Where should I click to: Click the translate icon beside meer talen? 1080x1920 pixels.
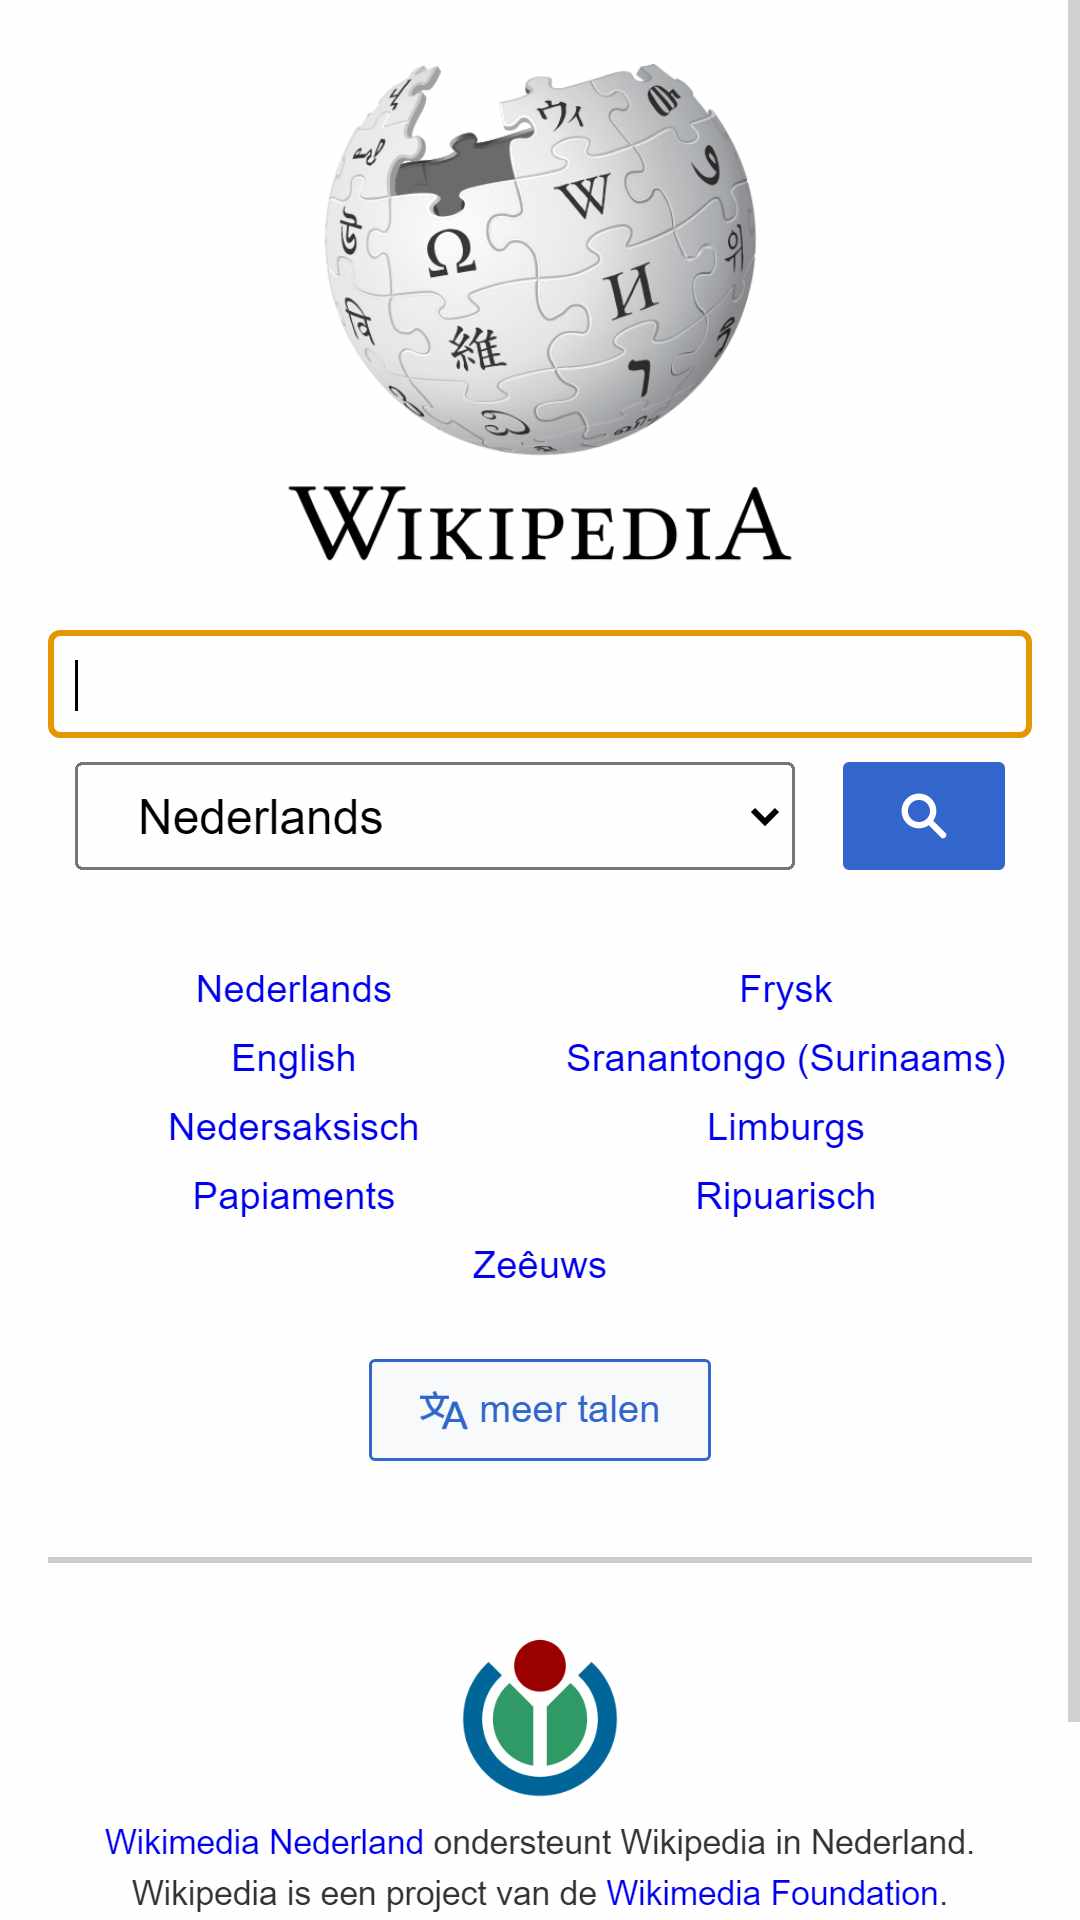click(x=443, y=1410)
